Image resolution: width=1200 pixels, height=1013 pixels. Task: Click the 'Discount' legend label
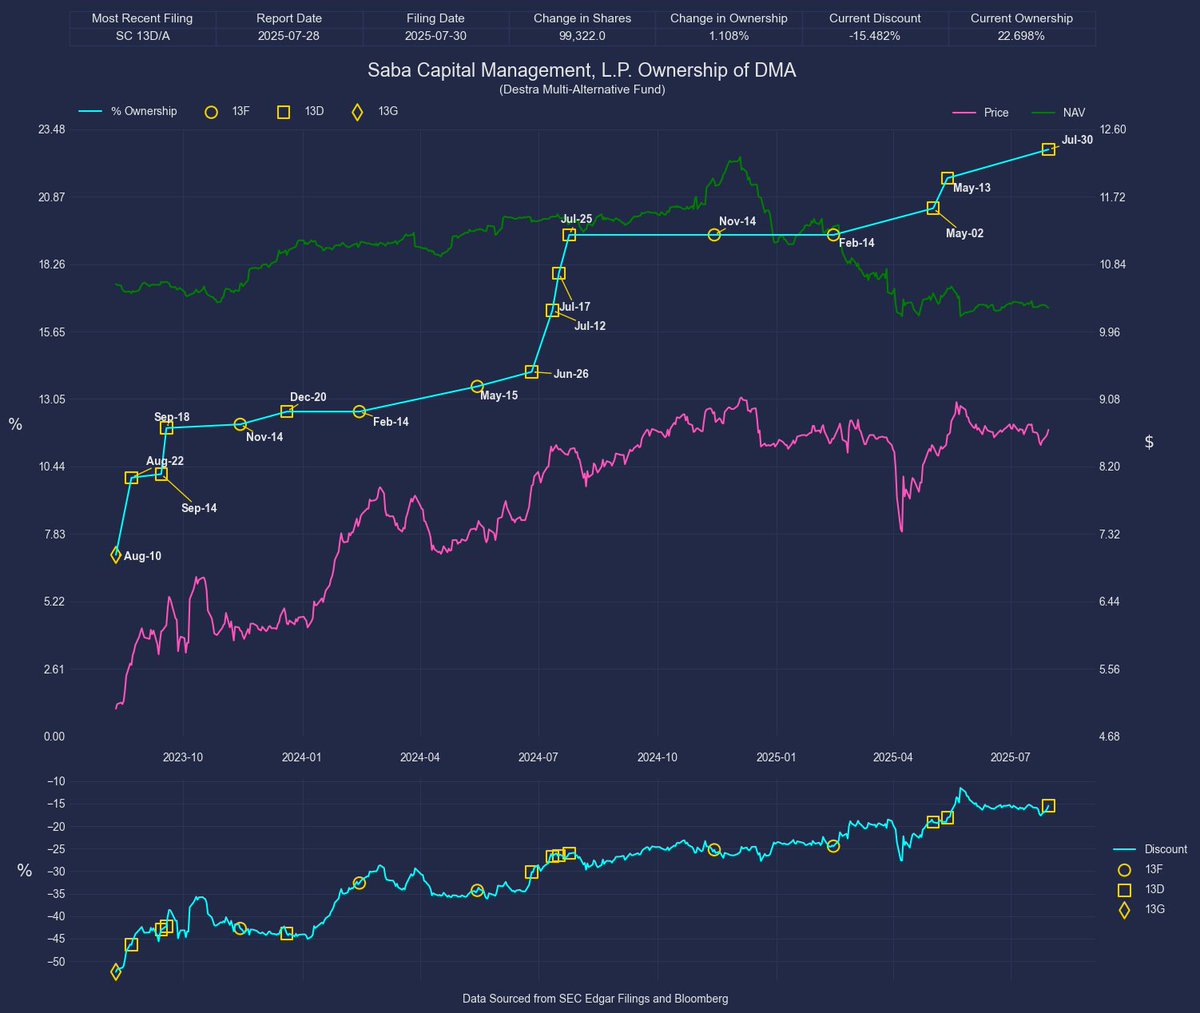pyautogui.click(x=1166, y=850)
